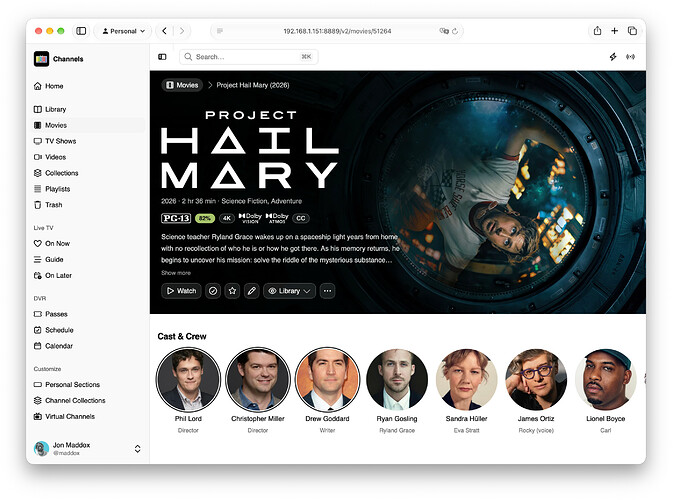Click the reader icon in the address bar

220,31
